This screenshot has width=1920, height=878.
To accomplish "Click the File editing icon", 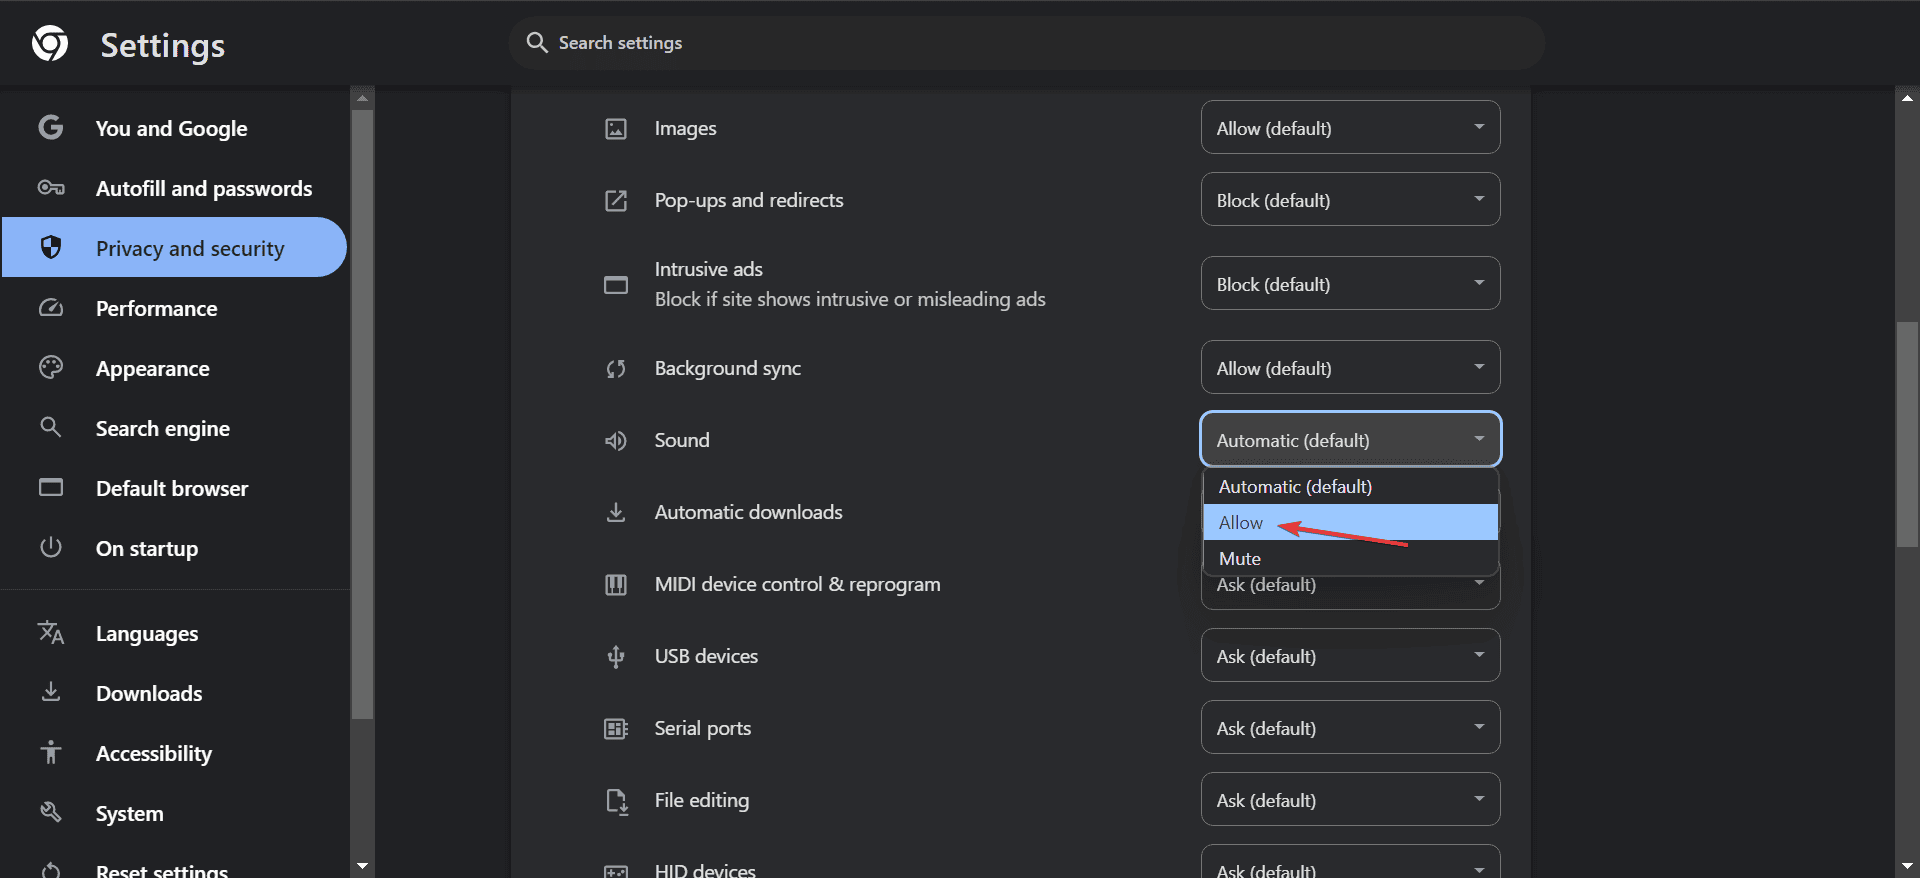I will click(x=616, y=801).
